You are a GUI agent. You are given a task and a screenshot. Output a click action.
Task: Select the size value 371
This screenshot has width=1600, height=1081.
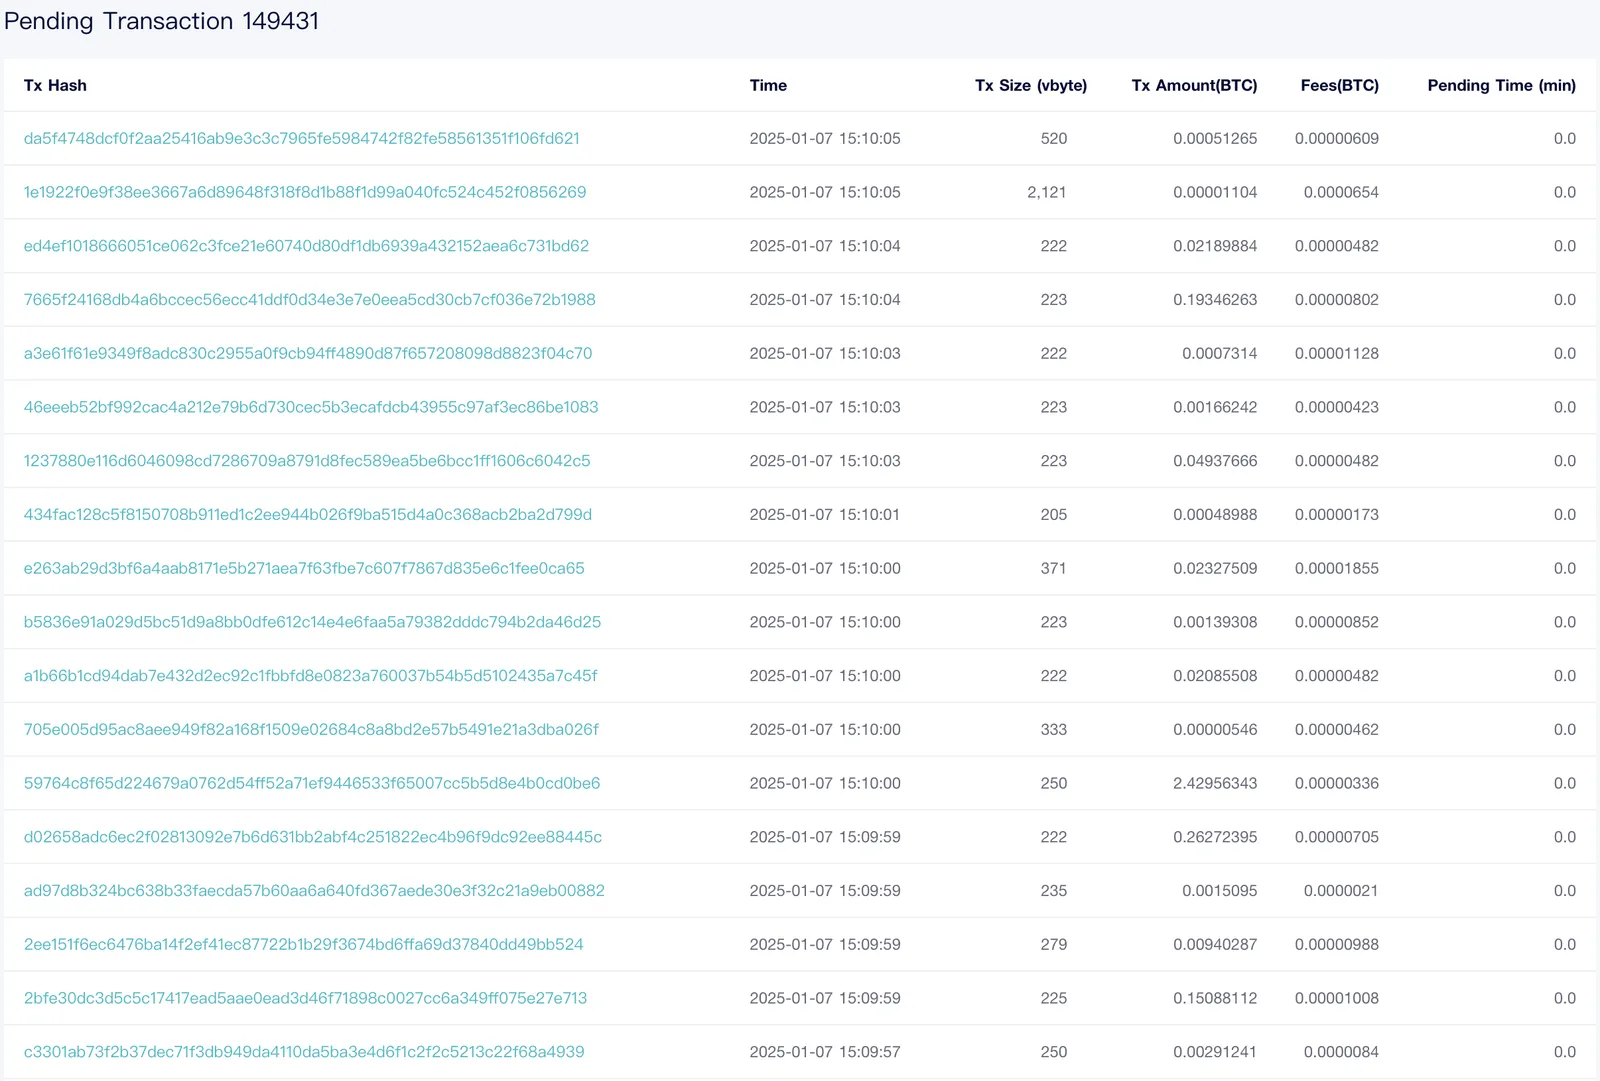1054,568
